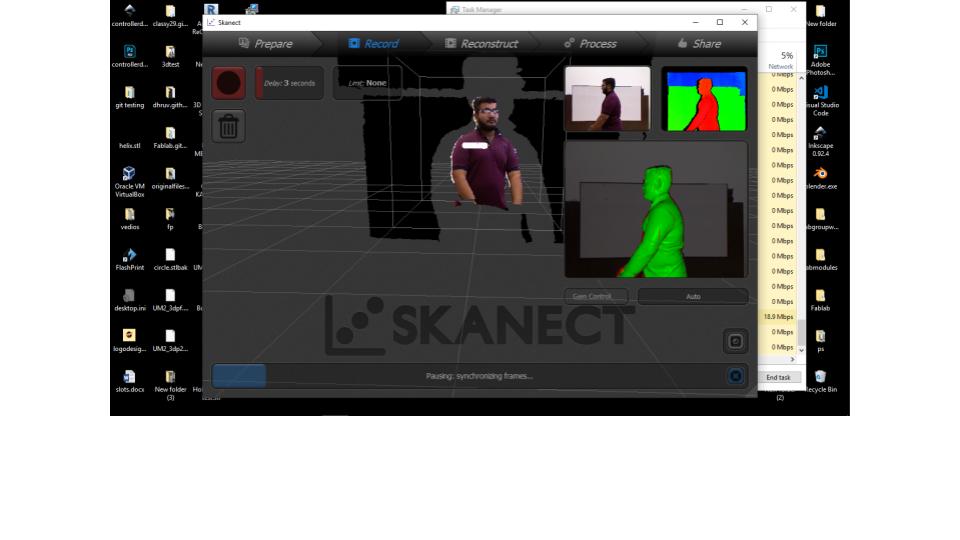Click Task Manager scrollbar down arrow
This screenshot has width=960, height=540.
coord(801,350)
